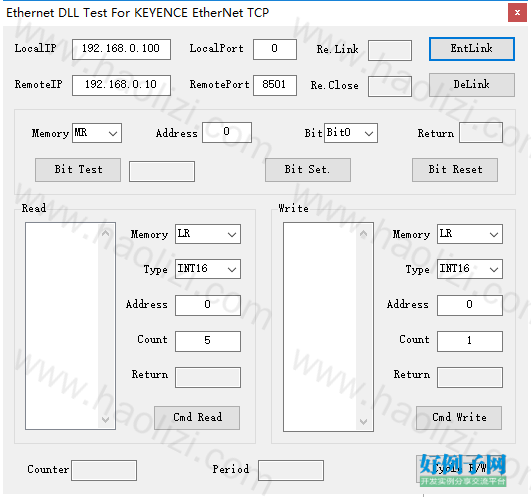Open the MR Memory dropdown in bit section

[97, 133]
